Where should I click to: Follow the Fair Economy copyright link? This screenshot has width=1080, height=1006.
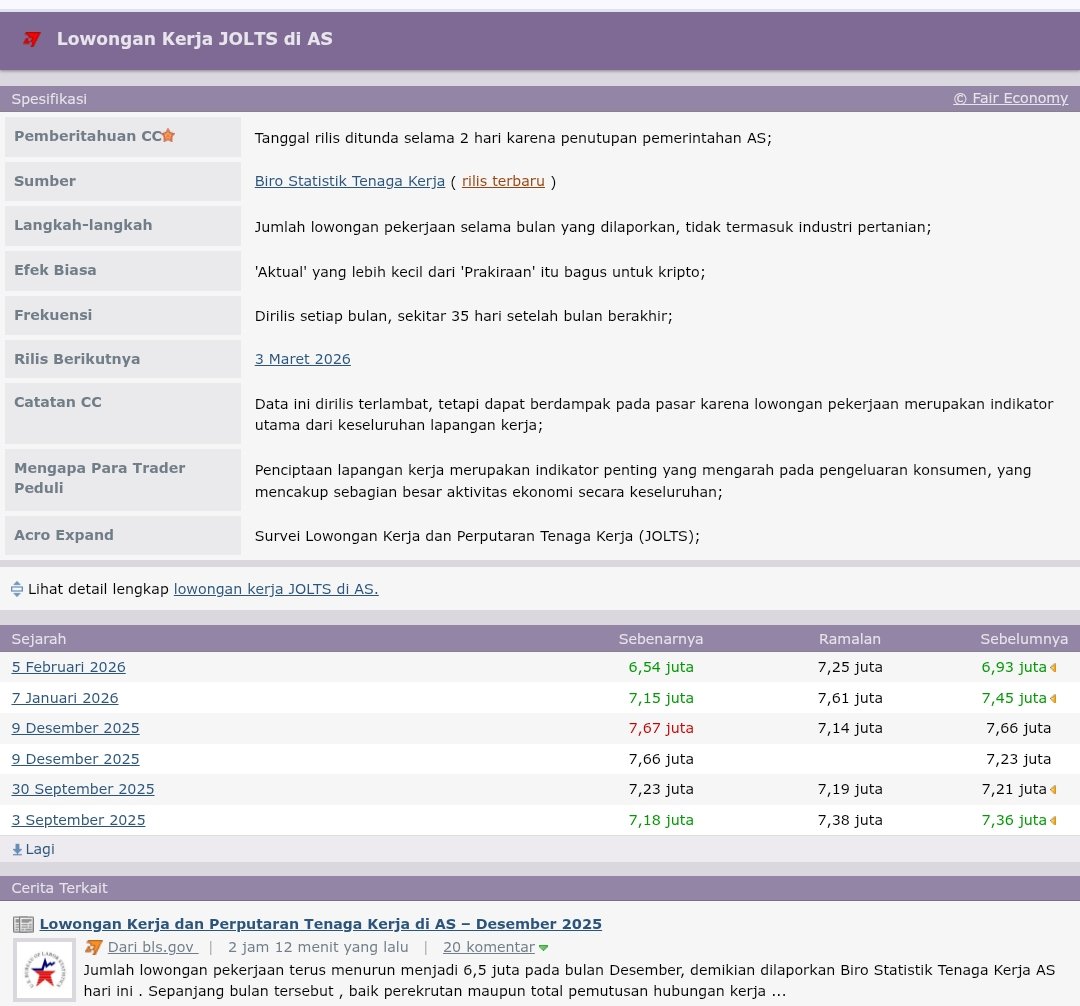pyautogui.click(x=1010, y=98)
